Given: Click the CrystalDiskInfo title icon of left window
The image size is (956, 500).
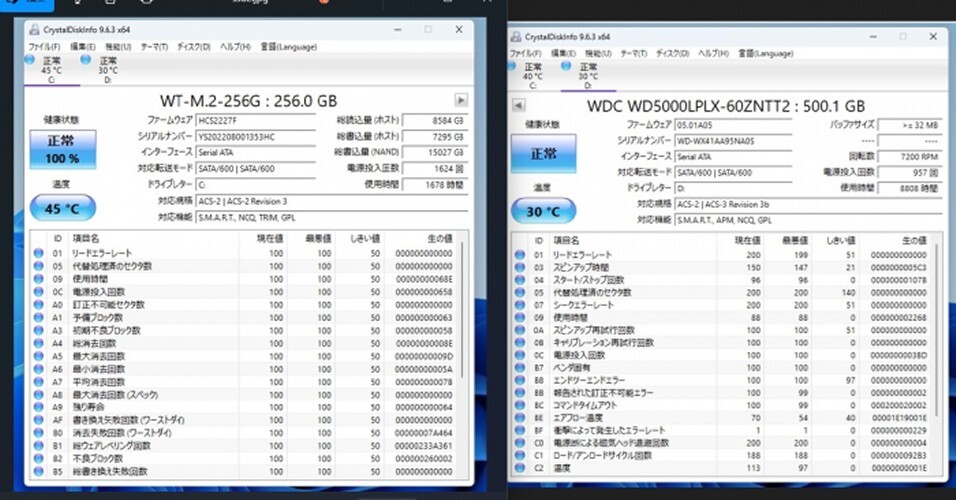Looking at the screenshot, I should click(x=34, y=29).
